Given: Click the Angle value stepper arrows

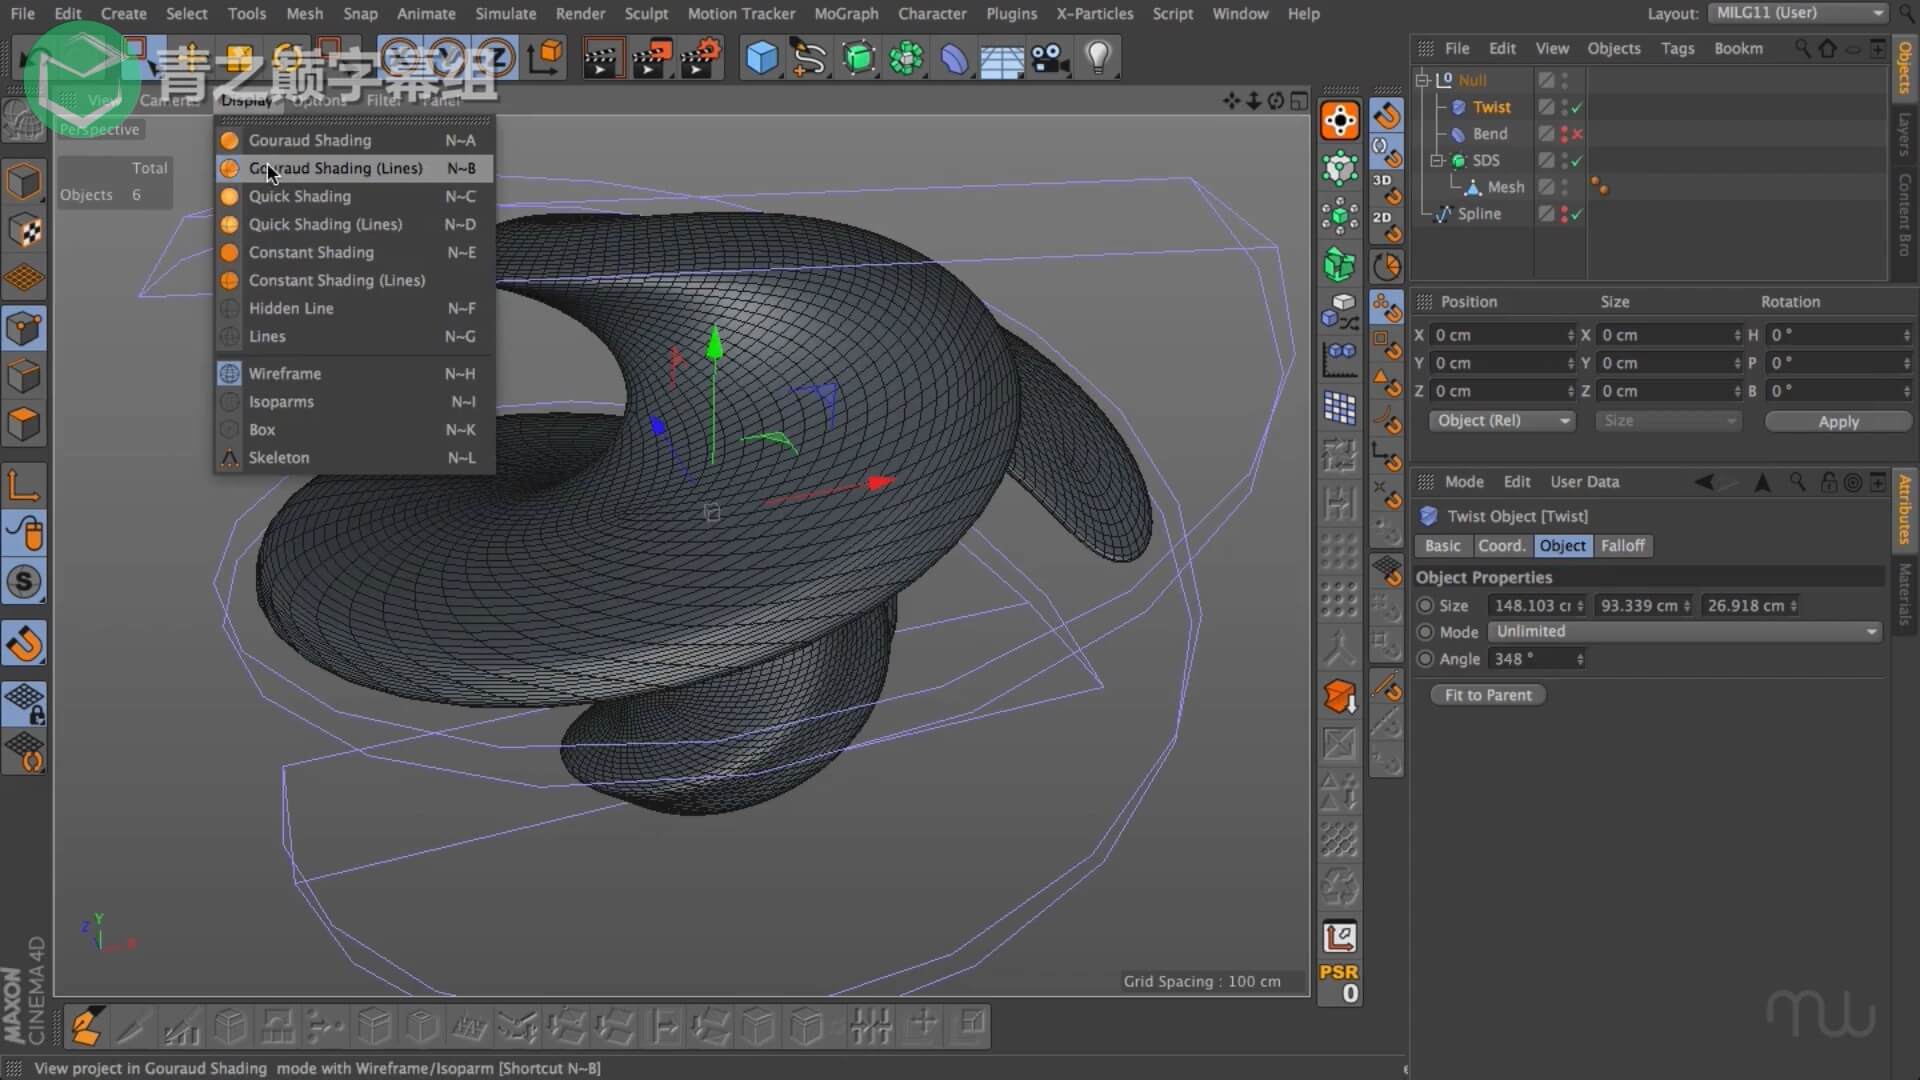Looking at the screenshot, I should (x=1580, y=659).
